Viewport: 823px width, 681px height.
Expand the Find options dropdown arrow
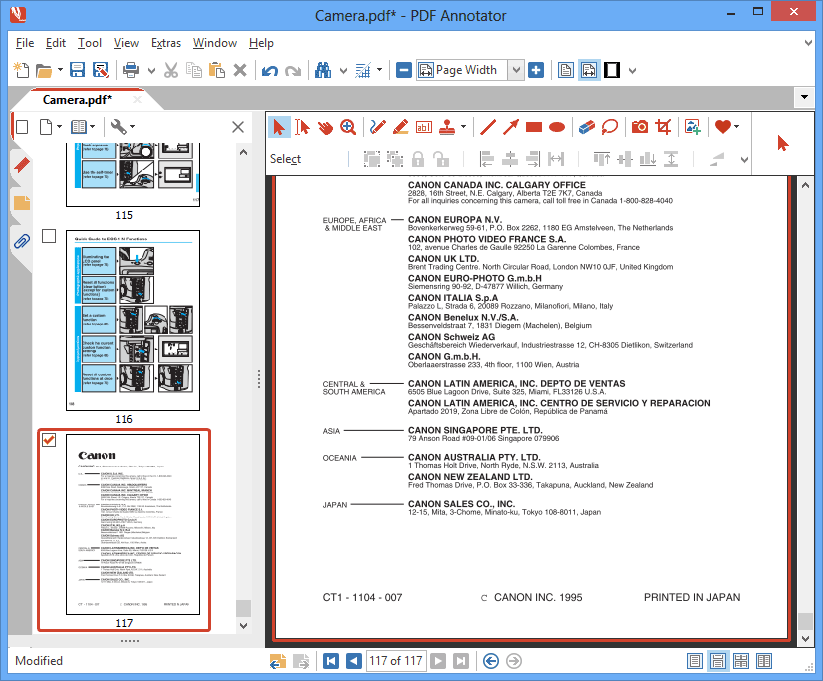(343, 70)
